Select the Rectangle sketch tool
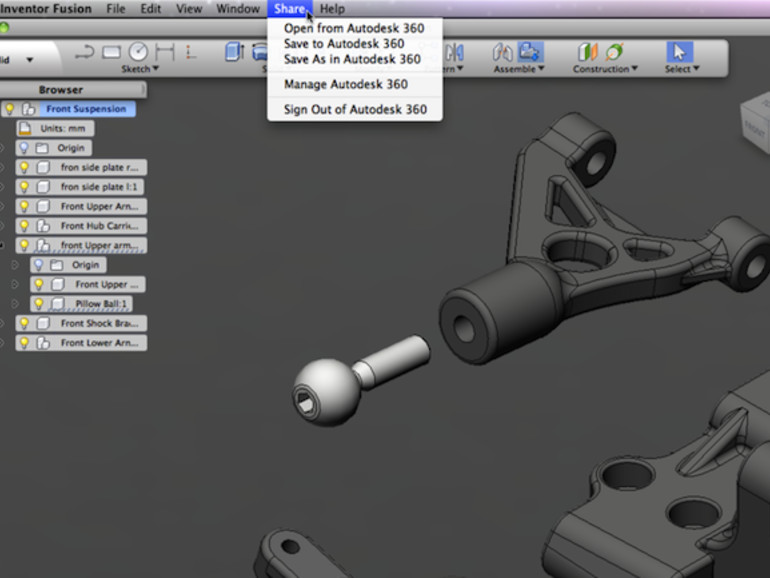This screenshot has height=578, width=770. pyautogui.click(x=111, y=52)
